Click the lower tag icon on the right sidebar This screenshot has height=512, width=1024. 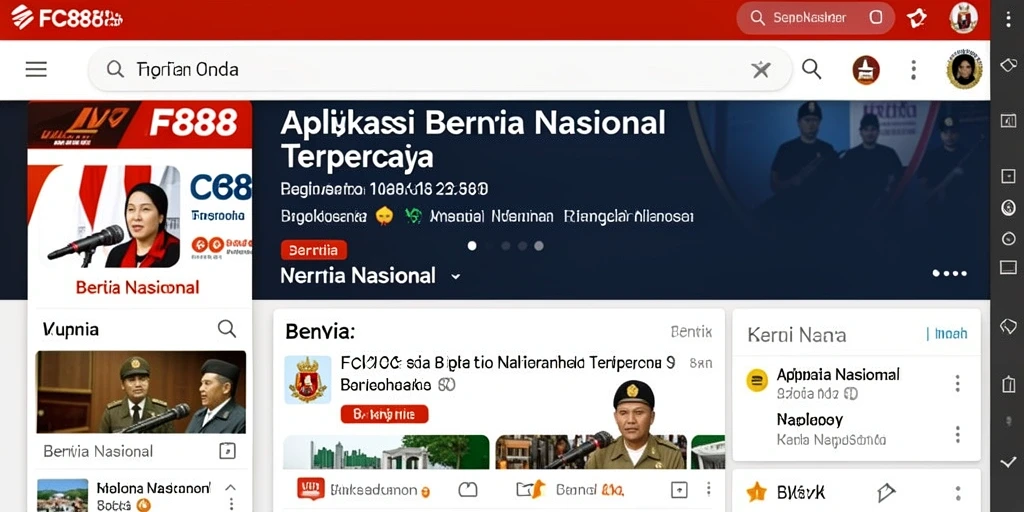coord(1008,326)
